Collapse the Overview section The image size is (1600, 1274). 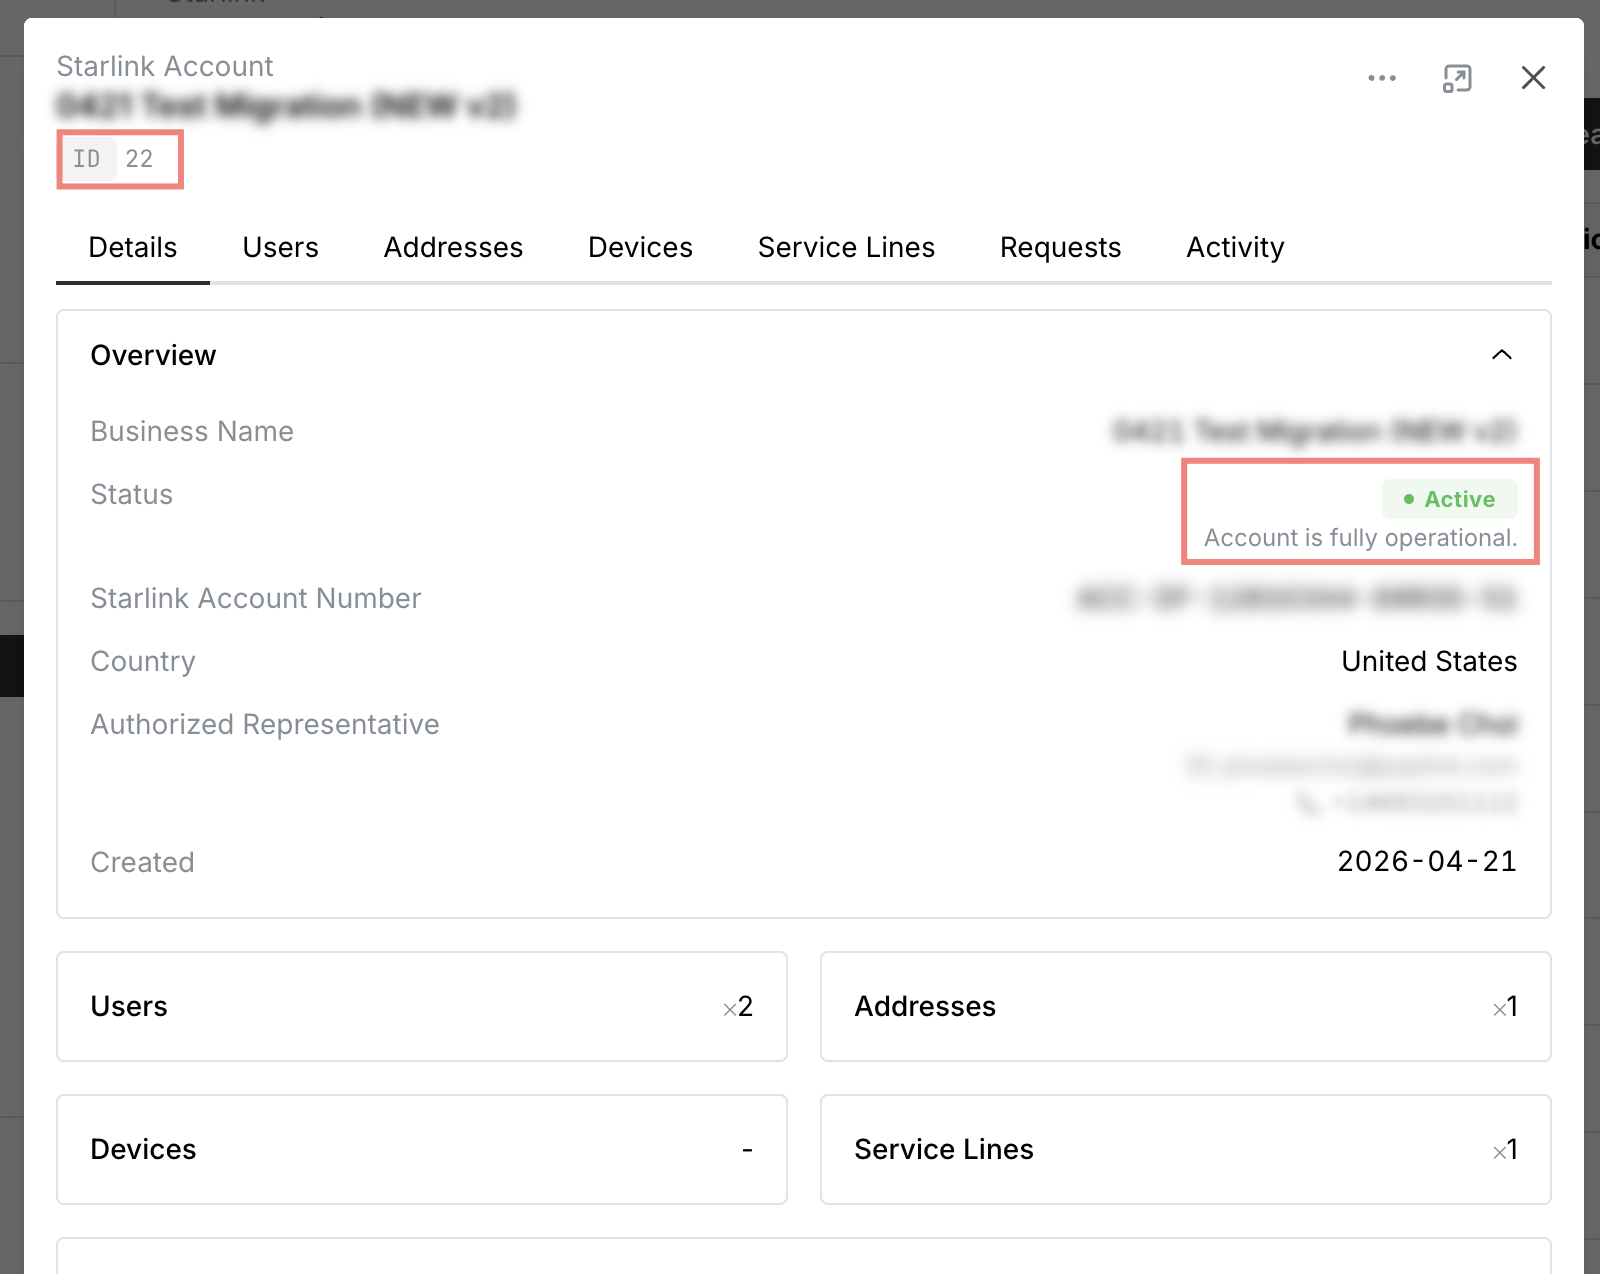pos(1502,355)
